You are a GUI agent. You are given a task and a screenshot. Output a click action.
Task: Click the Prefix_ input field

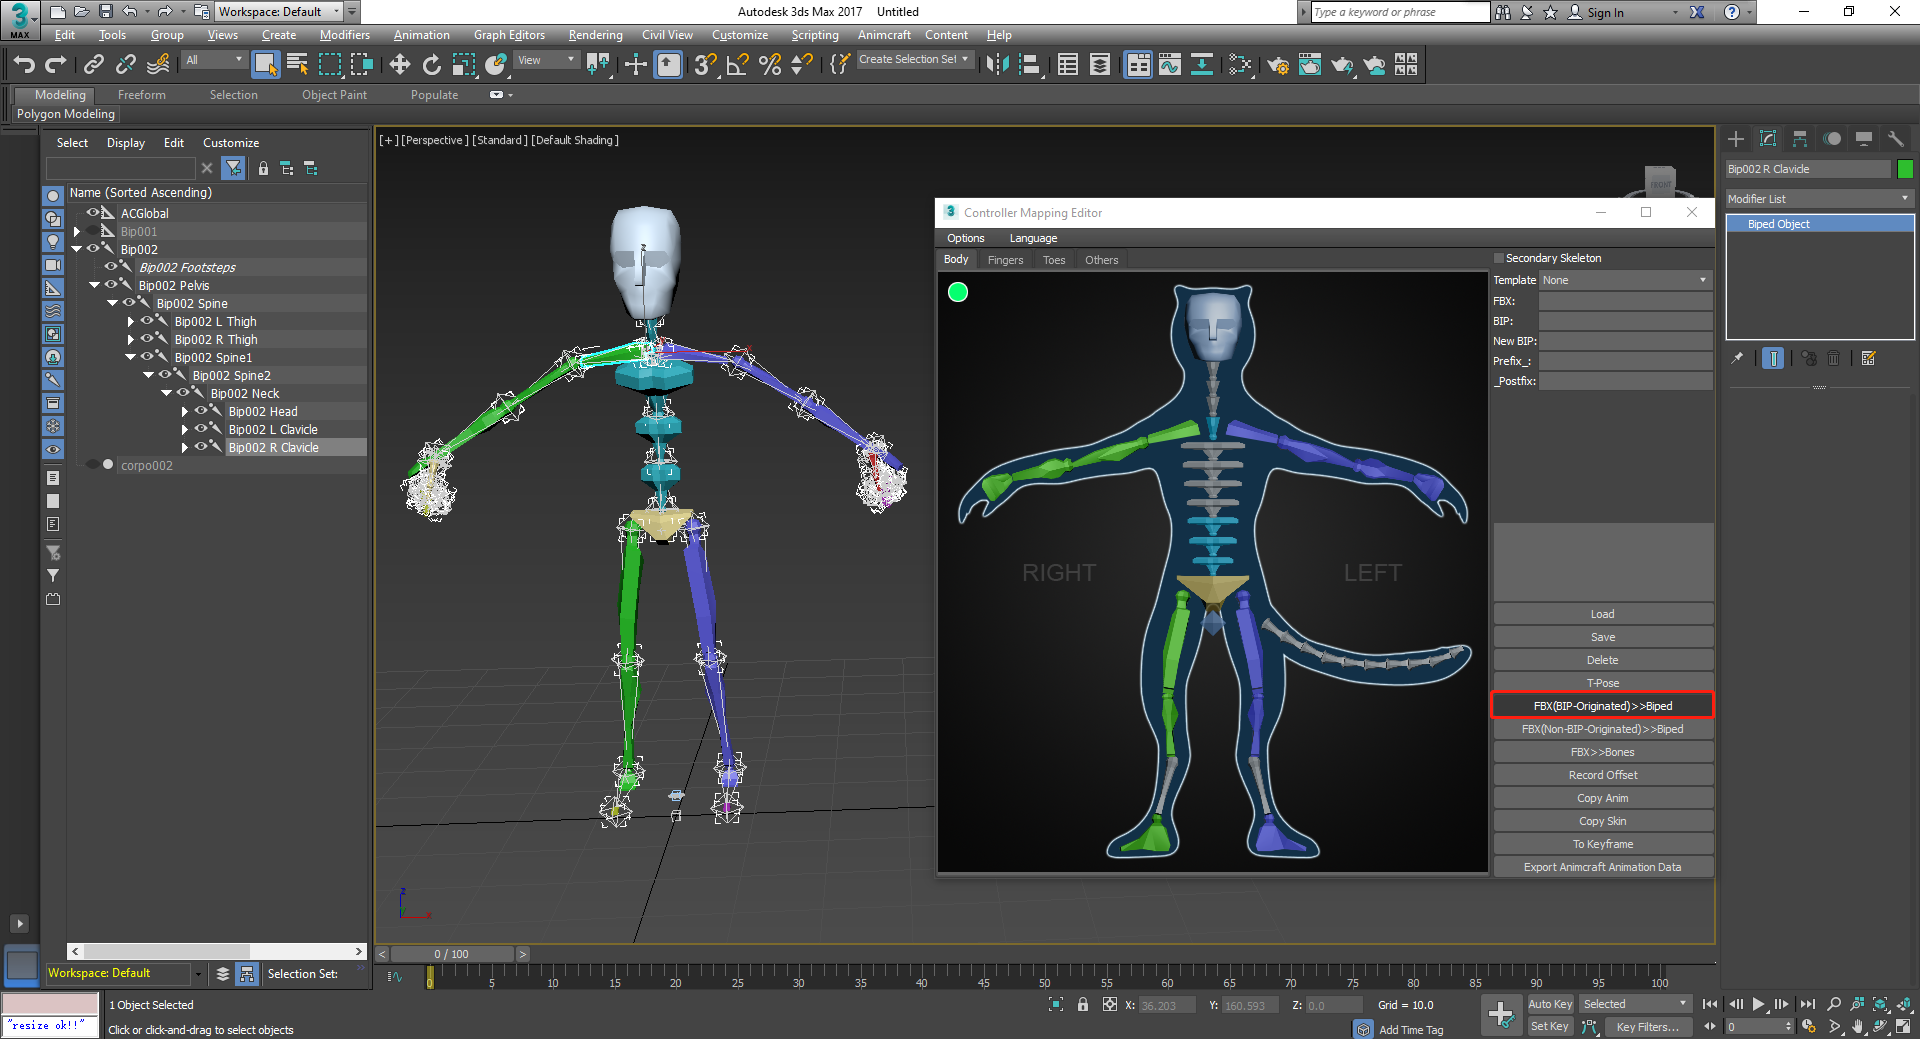click(x=1625, y=361)
